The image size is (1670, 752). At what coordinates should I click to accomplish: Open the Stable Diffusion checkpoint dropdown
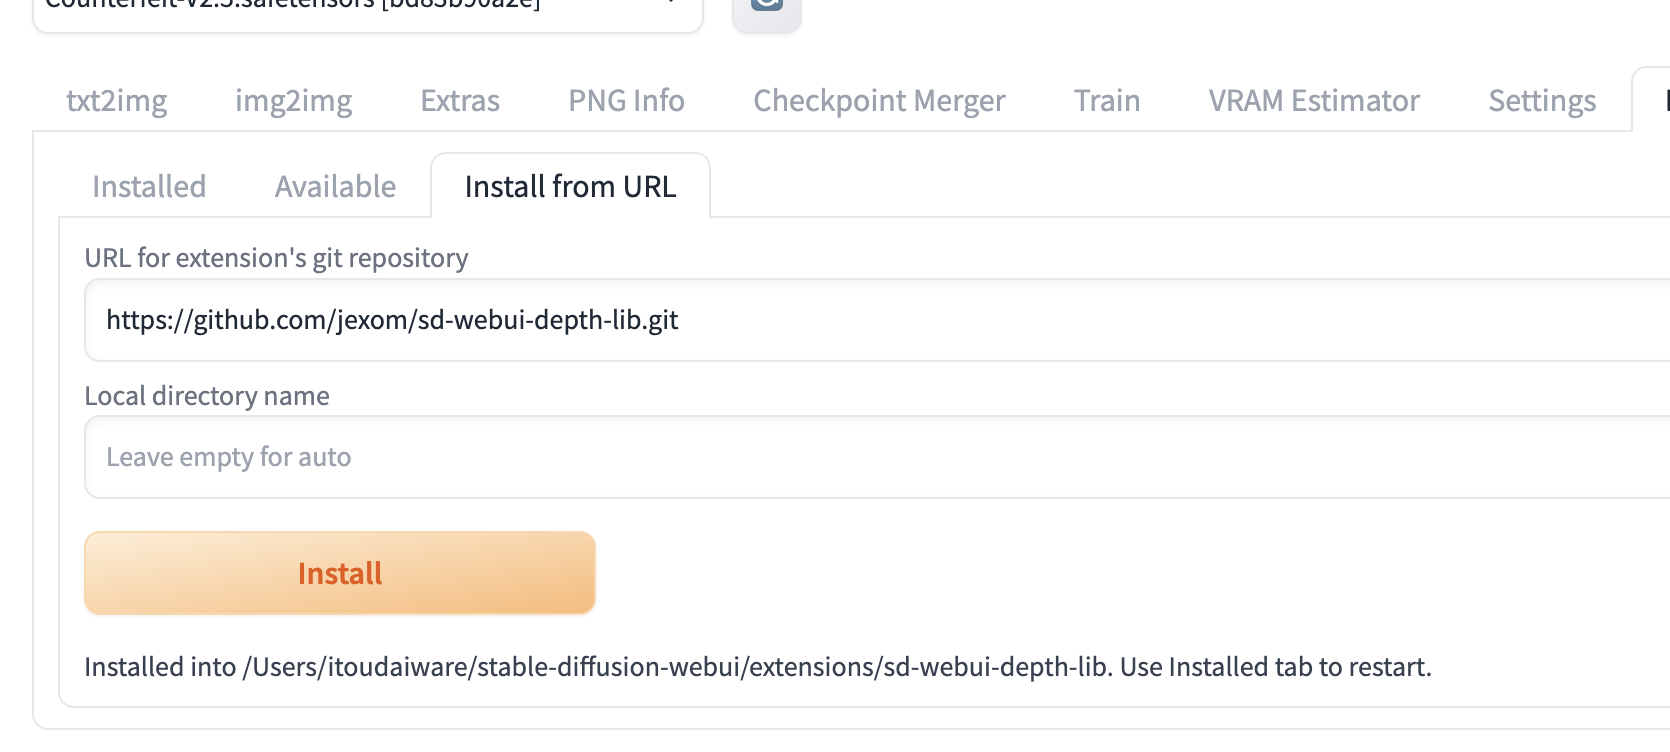(368, 10)
